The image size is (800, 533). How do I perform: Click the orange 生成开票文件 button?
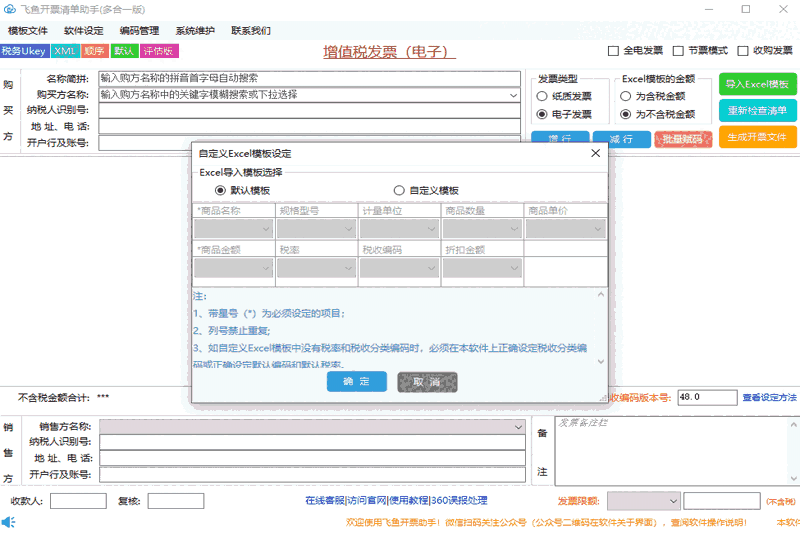(x=758, y=137)
